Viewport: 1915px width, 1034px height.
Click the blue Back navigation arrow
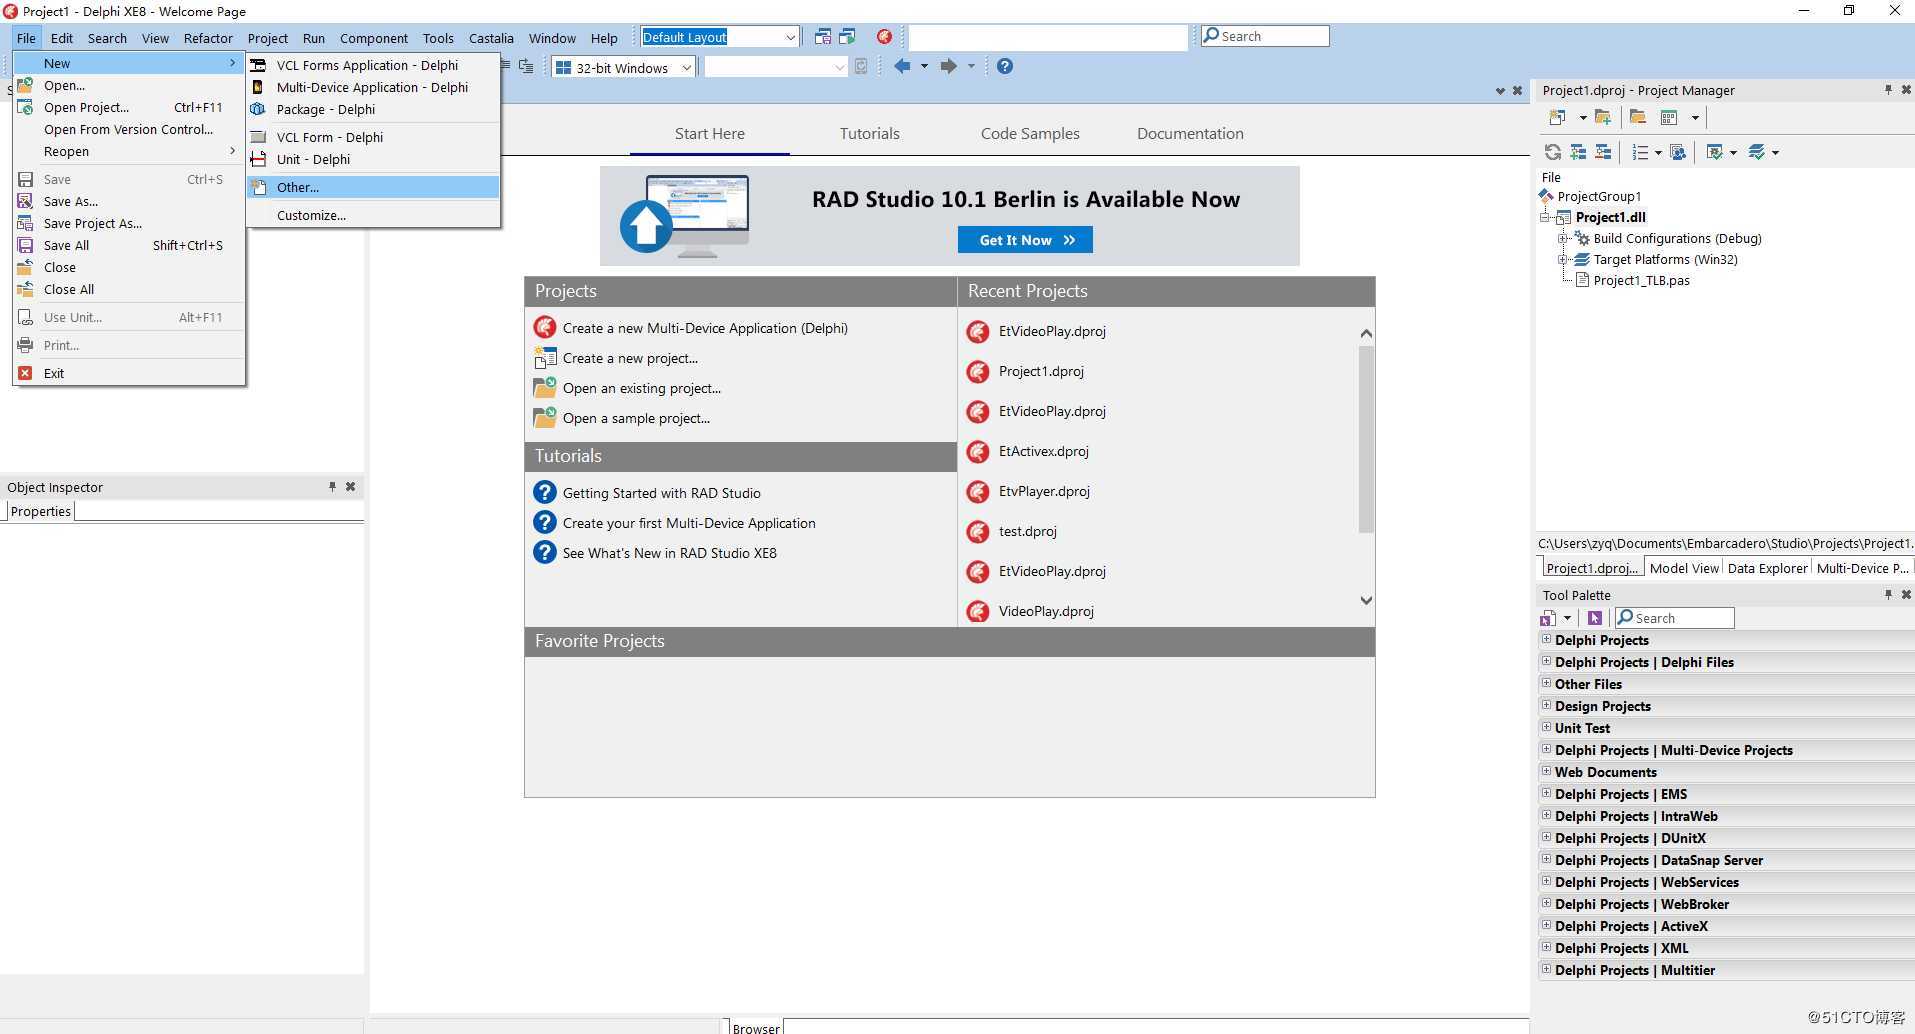pos(902,66)
